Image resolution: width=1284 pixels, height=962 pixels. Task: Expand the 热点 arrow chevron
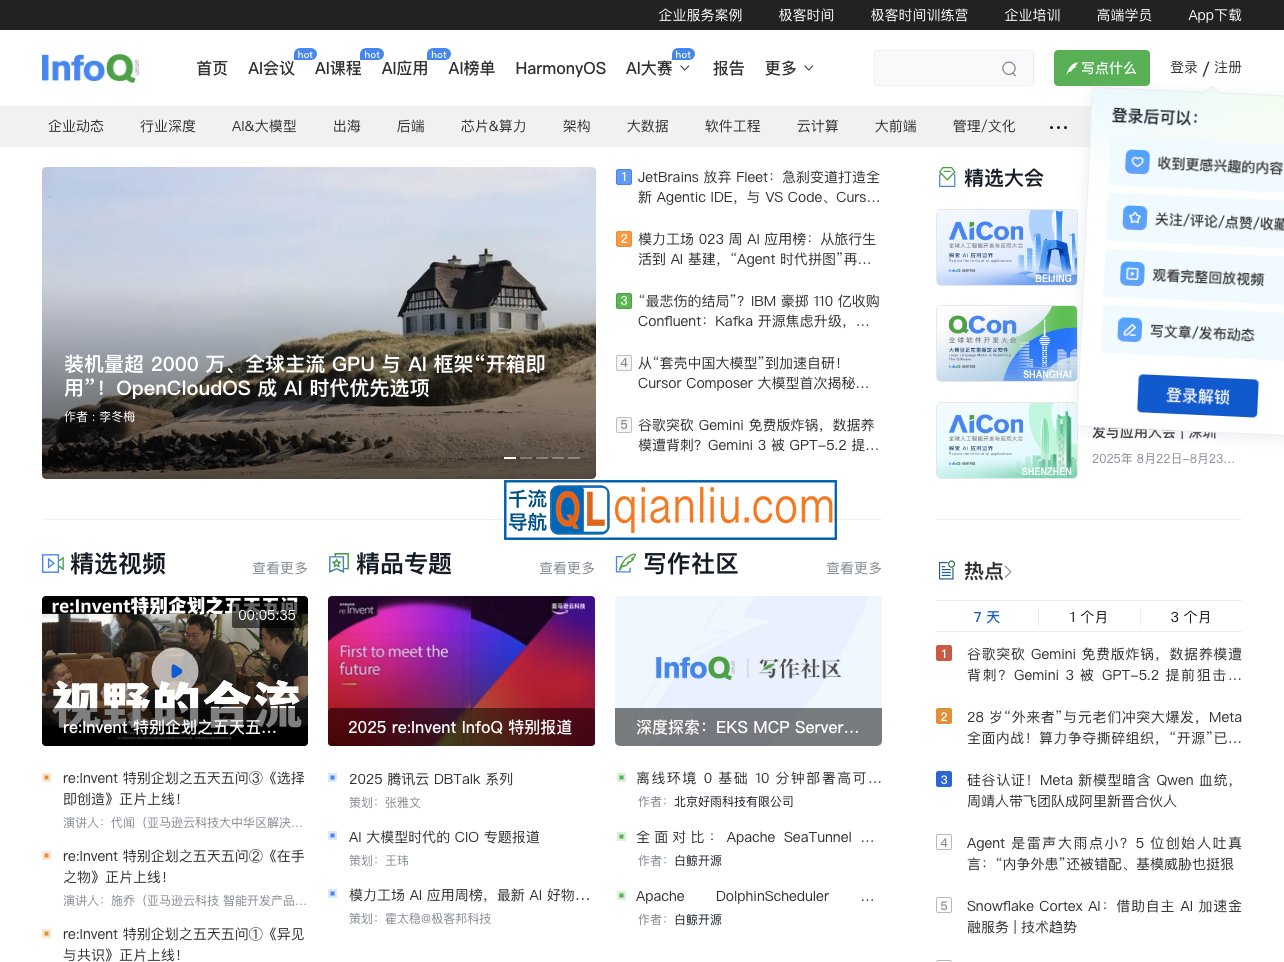1008,572
